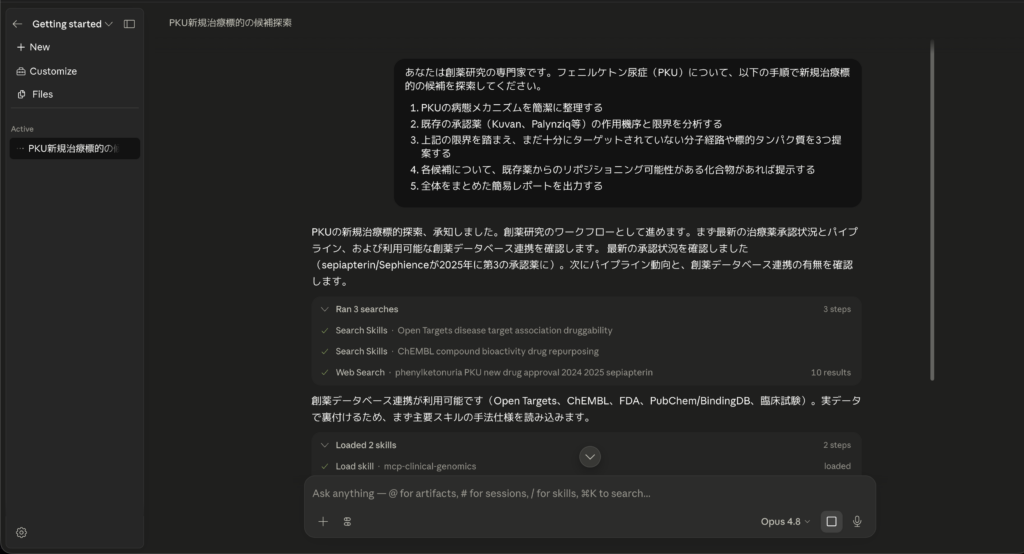Click prompt step 5 全体をまとめた簡易レポート
Image resolution: width=1024 pixels, height=554 pixels.
(x=511, y=186)
